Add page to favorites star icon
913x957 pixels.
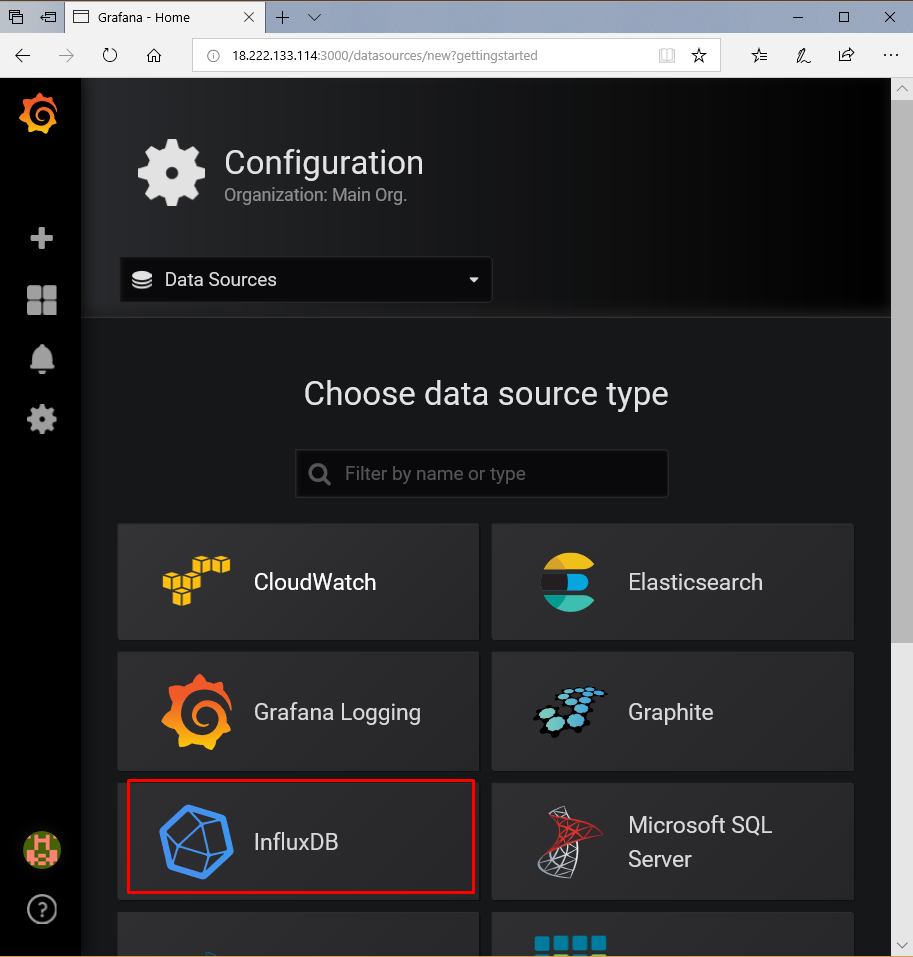(x=699, y=56)
